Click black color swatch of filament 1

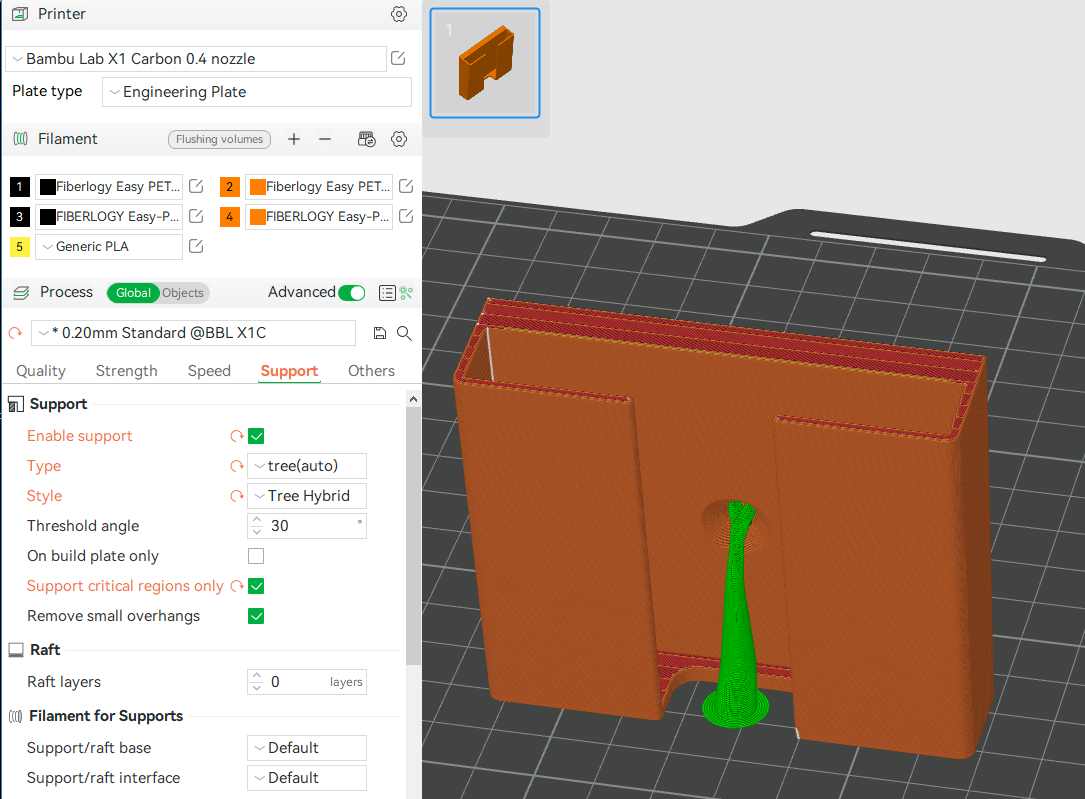tap(48, 186)
